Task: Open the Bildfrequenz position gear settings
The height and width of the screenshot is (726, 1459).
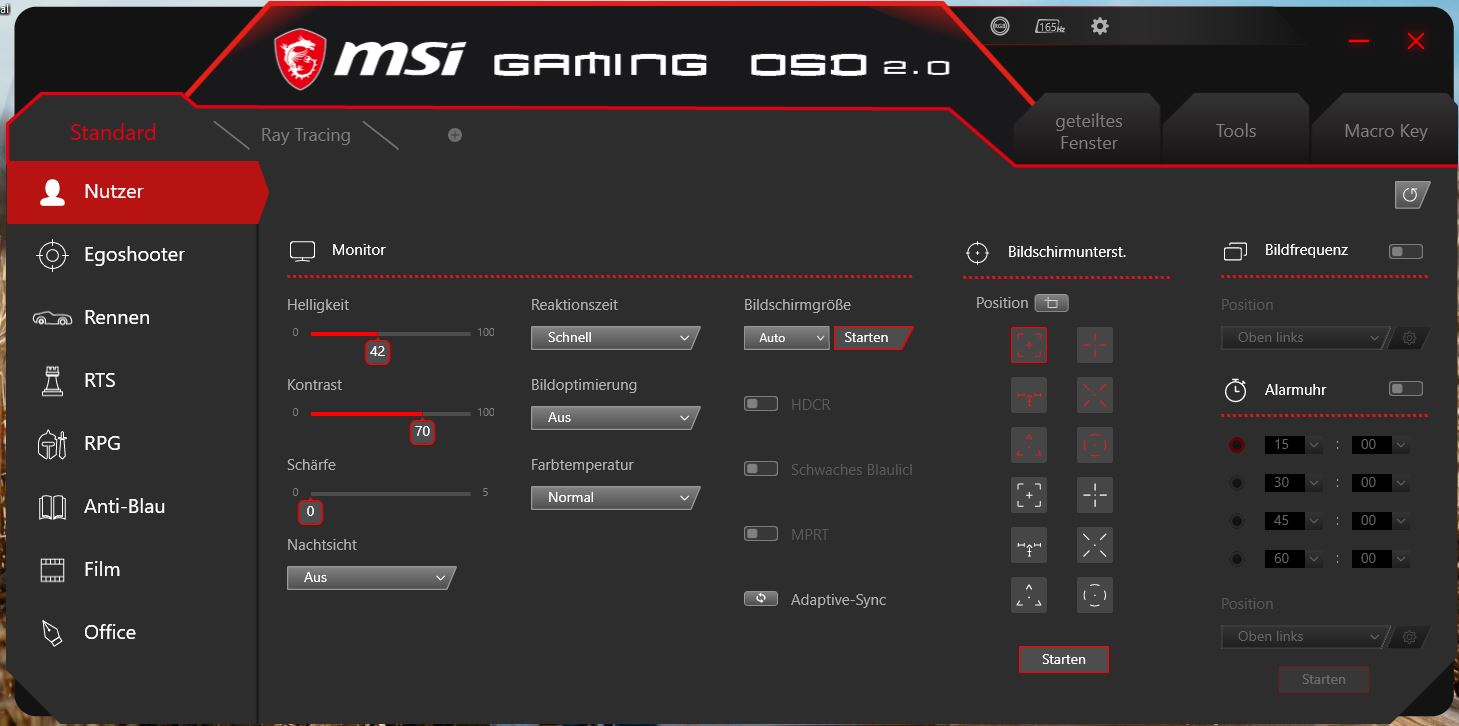Action: pos(1410,338)
